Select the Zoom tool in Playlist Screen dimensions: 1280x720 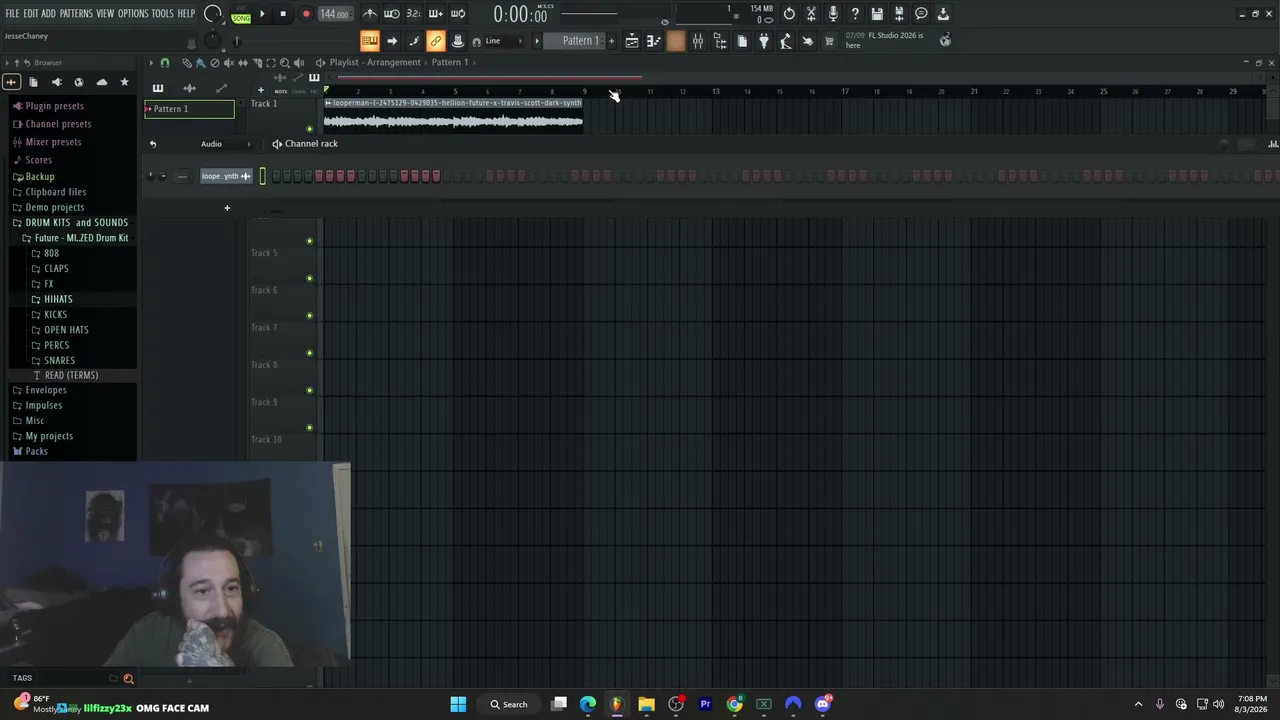click(x=285, y=62)
